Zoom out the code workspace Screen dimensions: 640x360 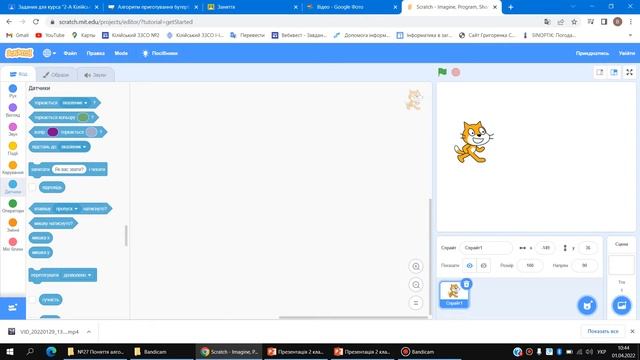tap(416, 284)
